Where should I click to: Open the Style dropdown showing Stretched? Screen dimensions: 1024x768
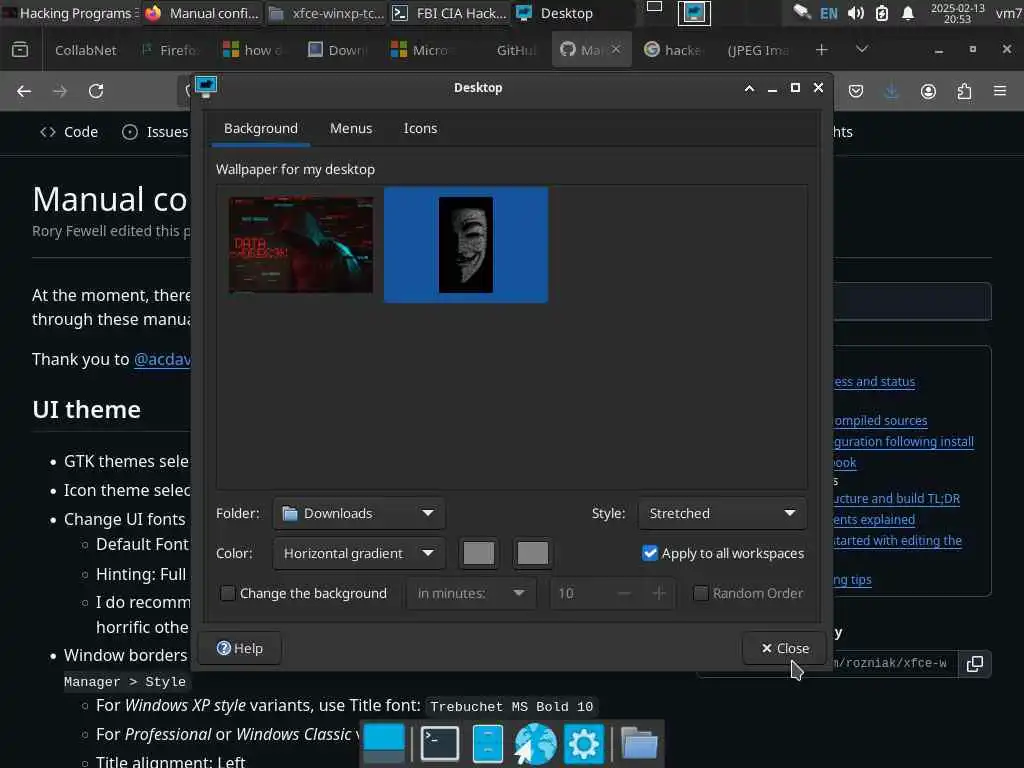(722, 513)
